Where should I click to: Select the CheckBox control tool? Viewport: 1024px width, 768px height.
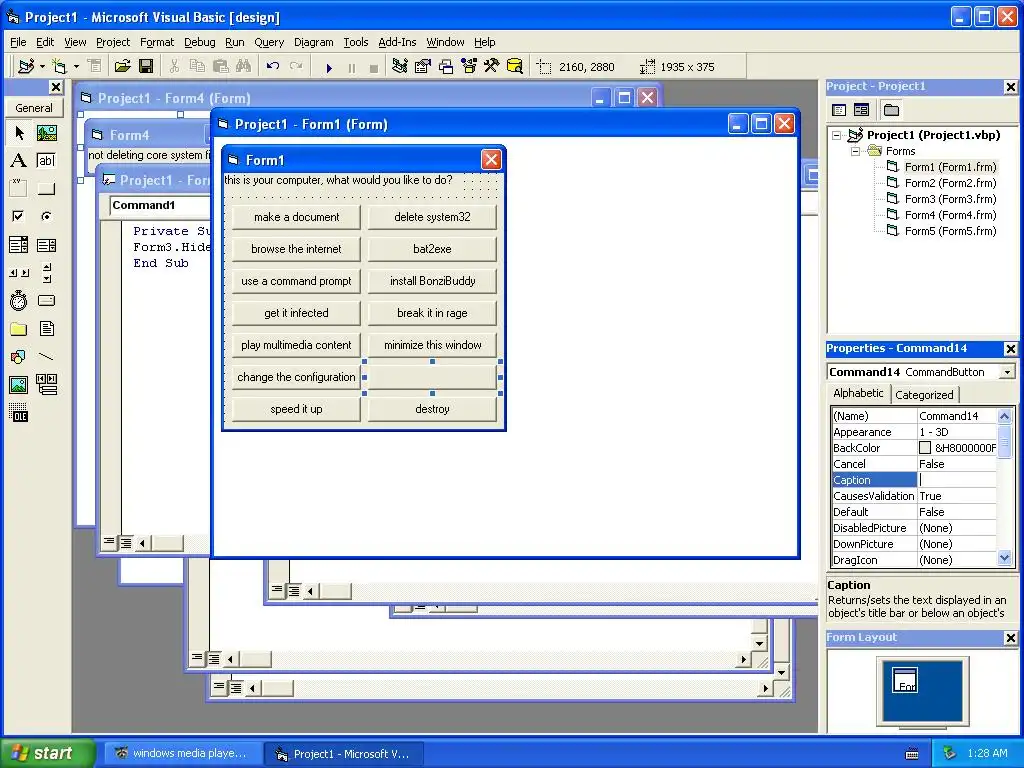(x=19, y=216)
